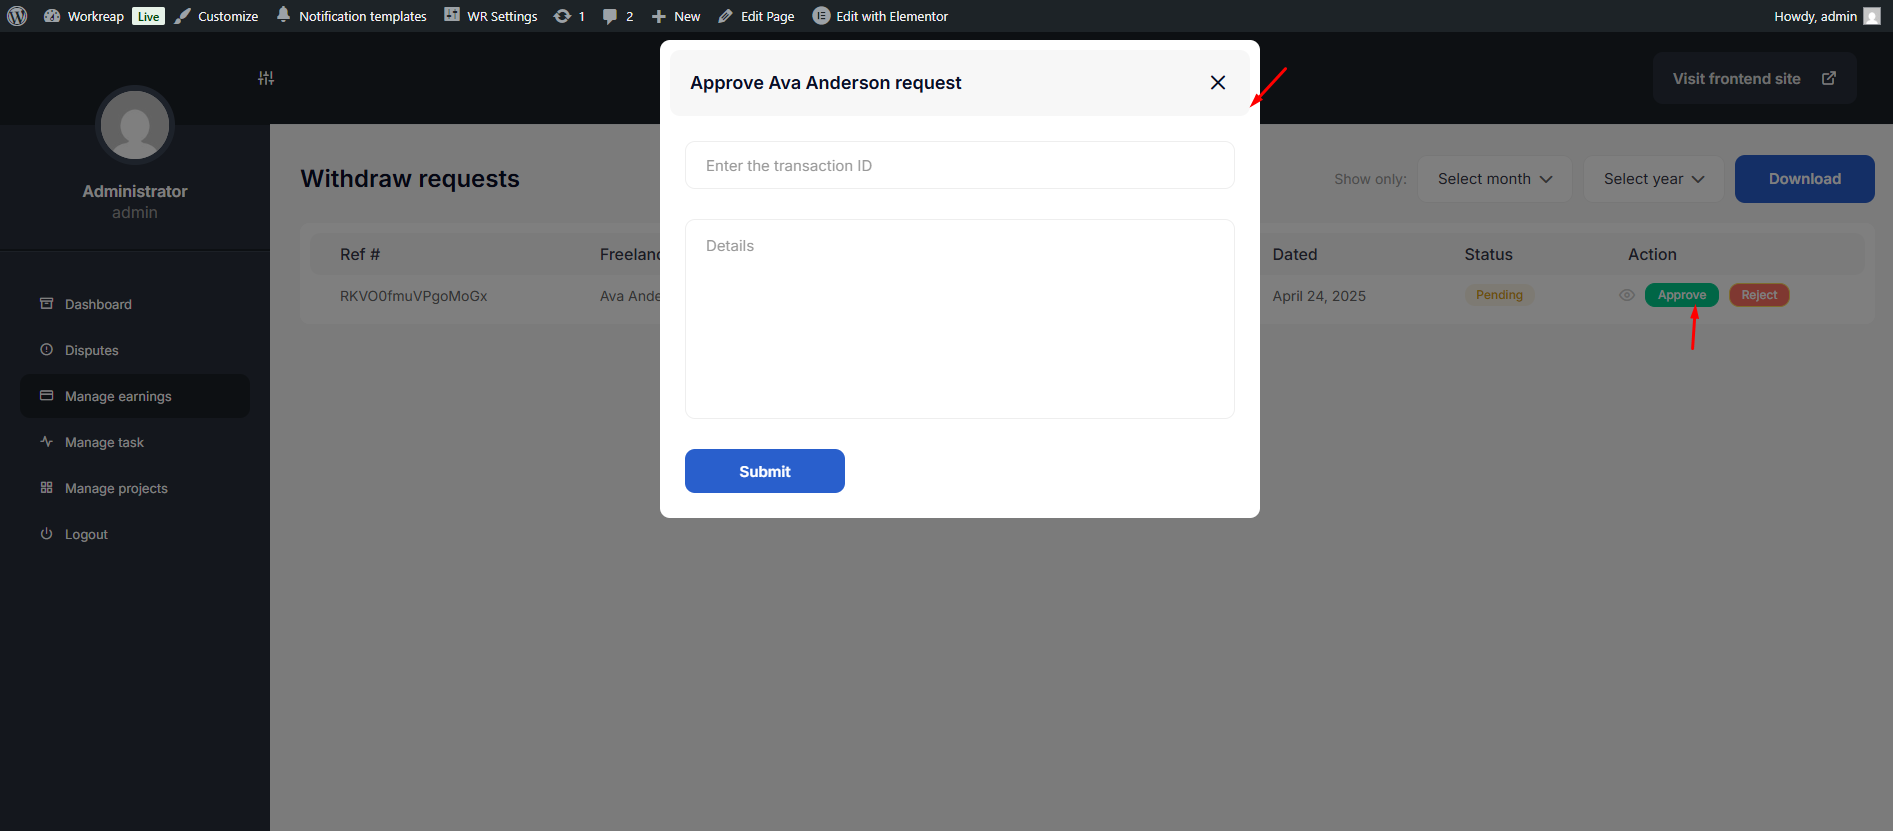Open Manage projects in sidebar

pyautogui.click(x=116, y=489)
